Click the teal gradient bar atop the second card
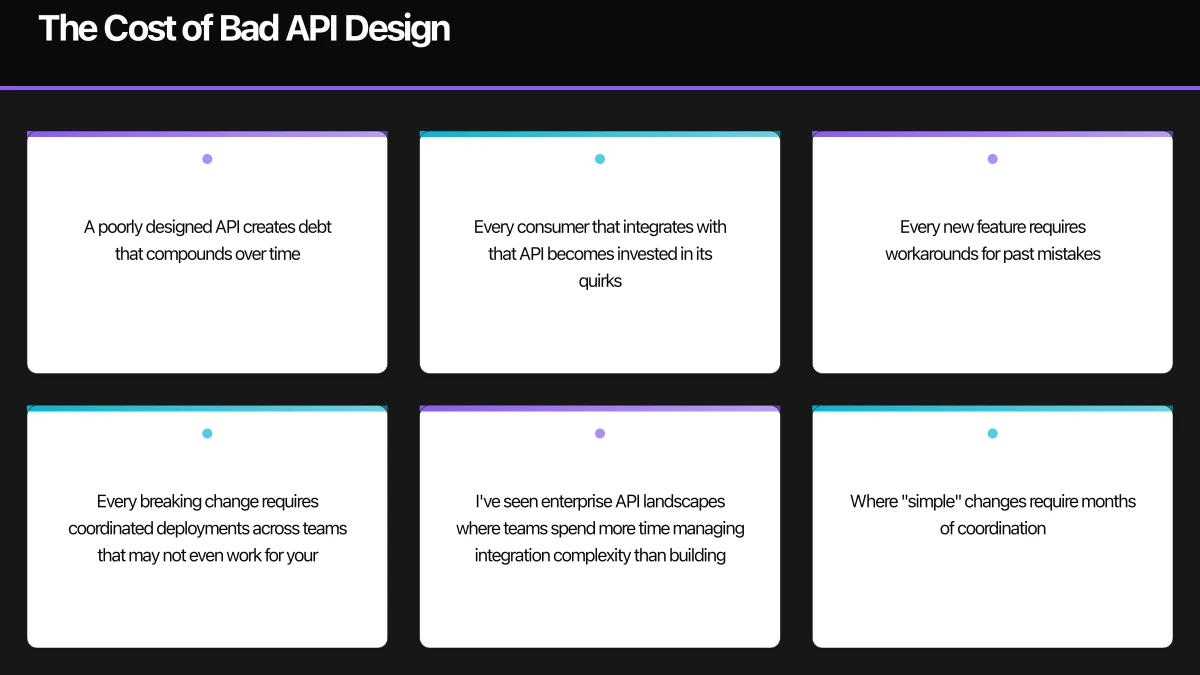 tap(600, 133)
